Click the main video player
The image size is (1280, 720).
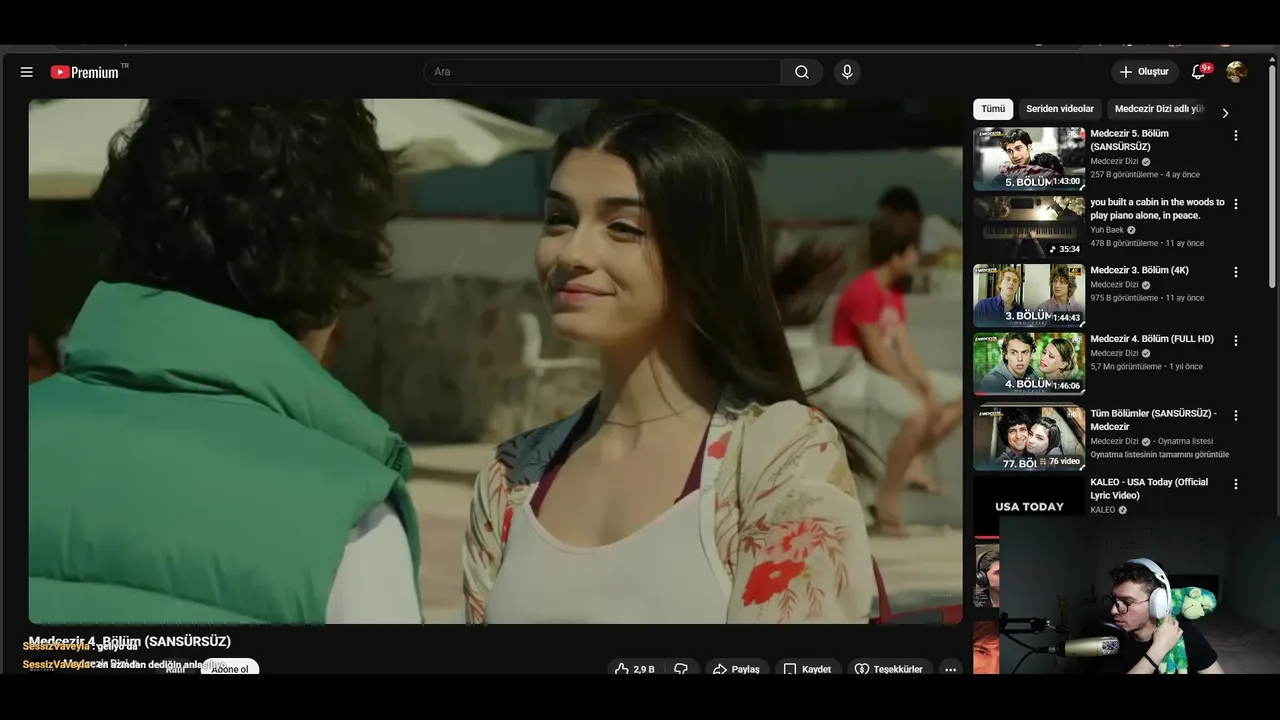[495, 361]
